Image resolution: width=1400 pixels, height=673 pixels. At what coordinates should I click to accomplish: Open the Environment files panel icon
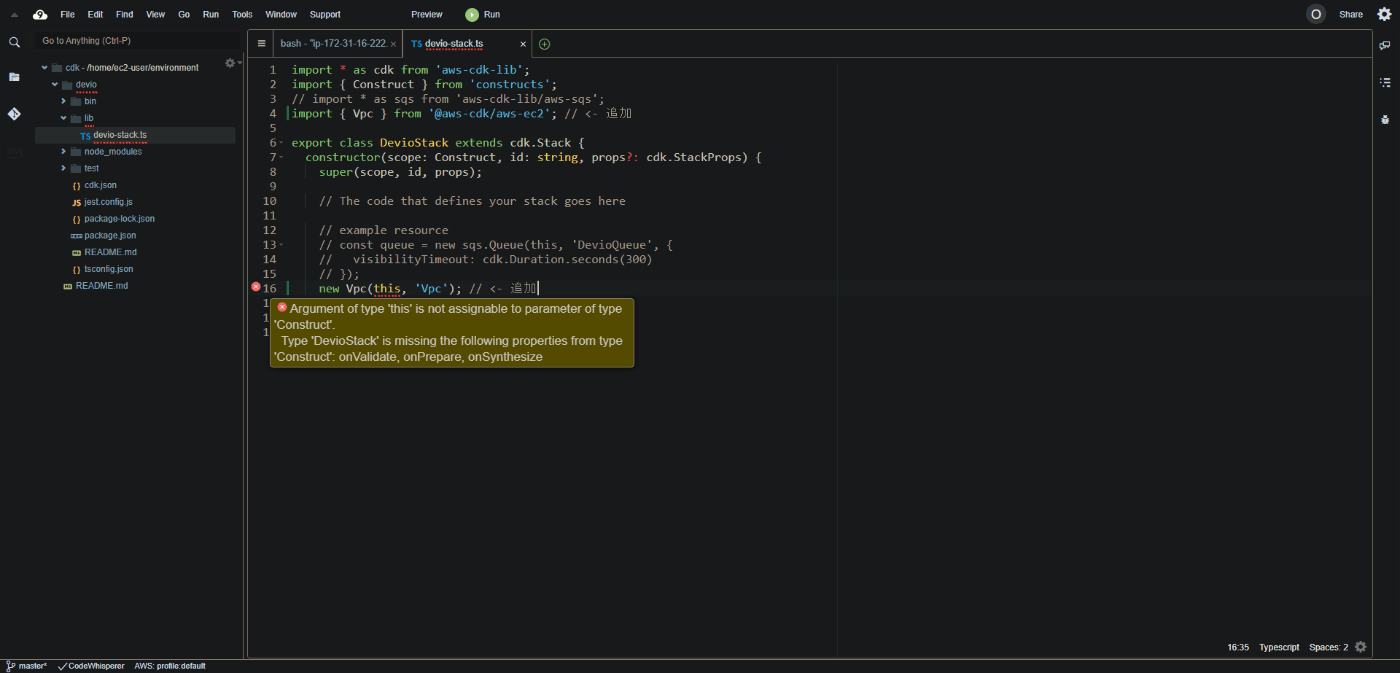[x=14, y=77]
